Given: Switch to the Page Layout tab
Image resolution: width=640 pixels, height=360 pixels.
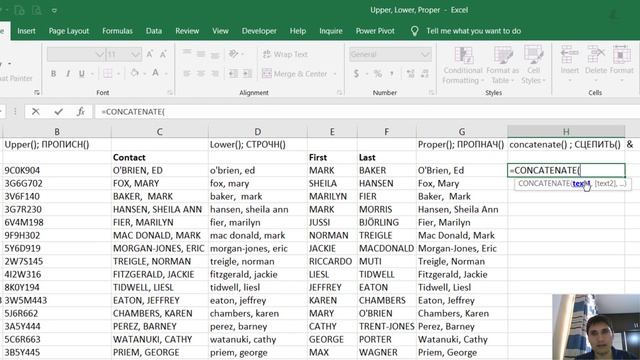Looking at the screenshot, I should (x=69, y=31).
